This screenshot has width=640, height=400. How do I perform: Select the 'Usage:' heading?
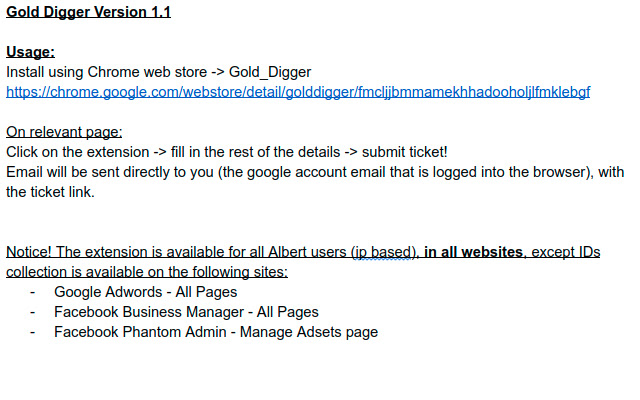(30, 52)
